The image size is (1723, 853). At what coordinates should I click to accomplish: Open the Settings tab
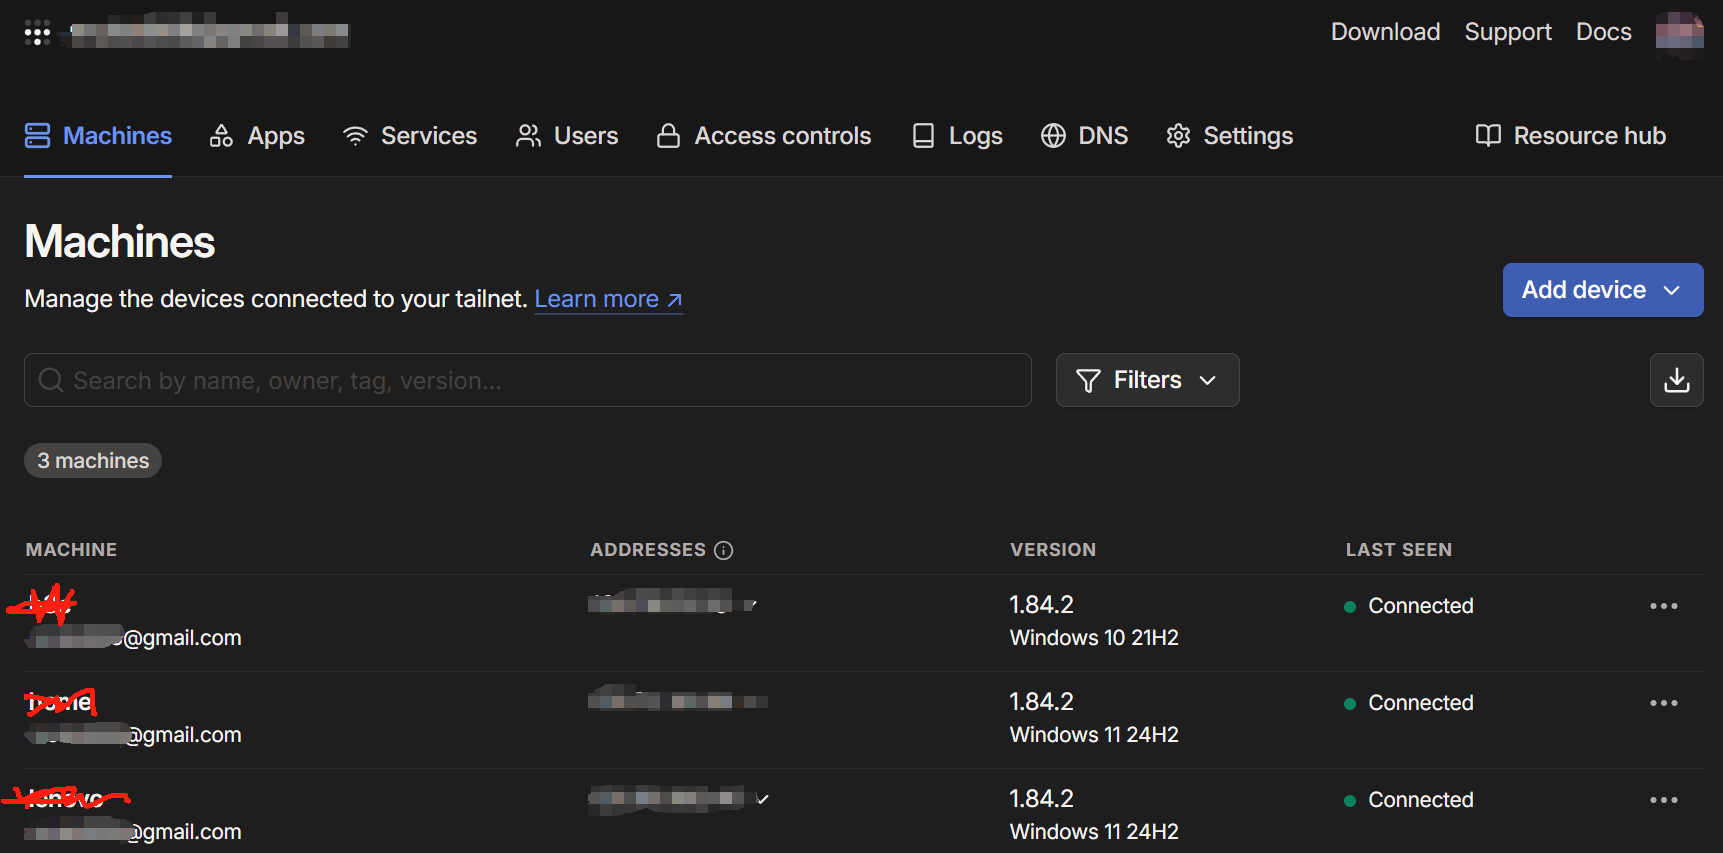[1229, 136]
